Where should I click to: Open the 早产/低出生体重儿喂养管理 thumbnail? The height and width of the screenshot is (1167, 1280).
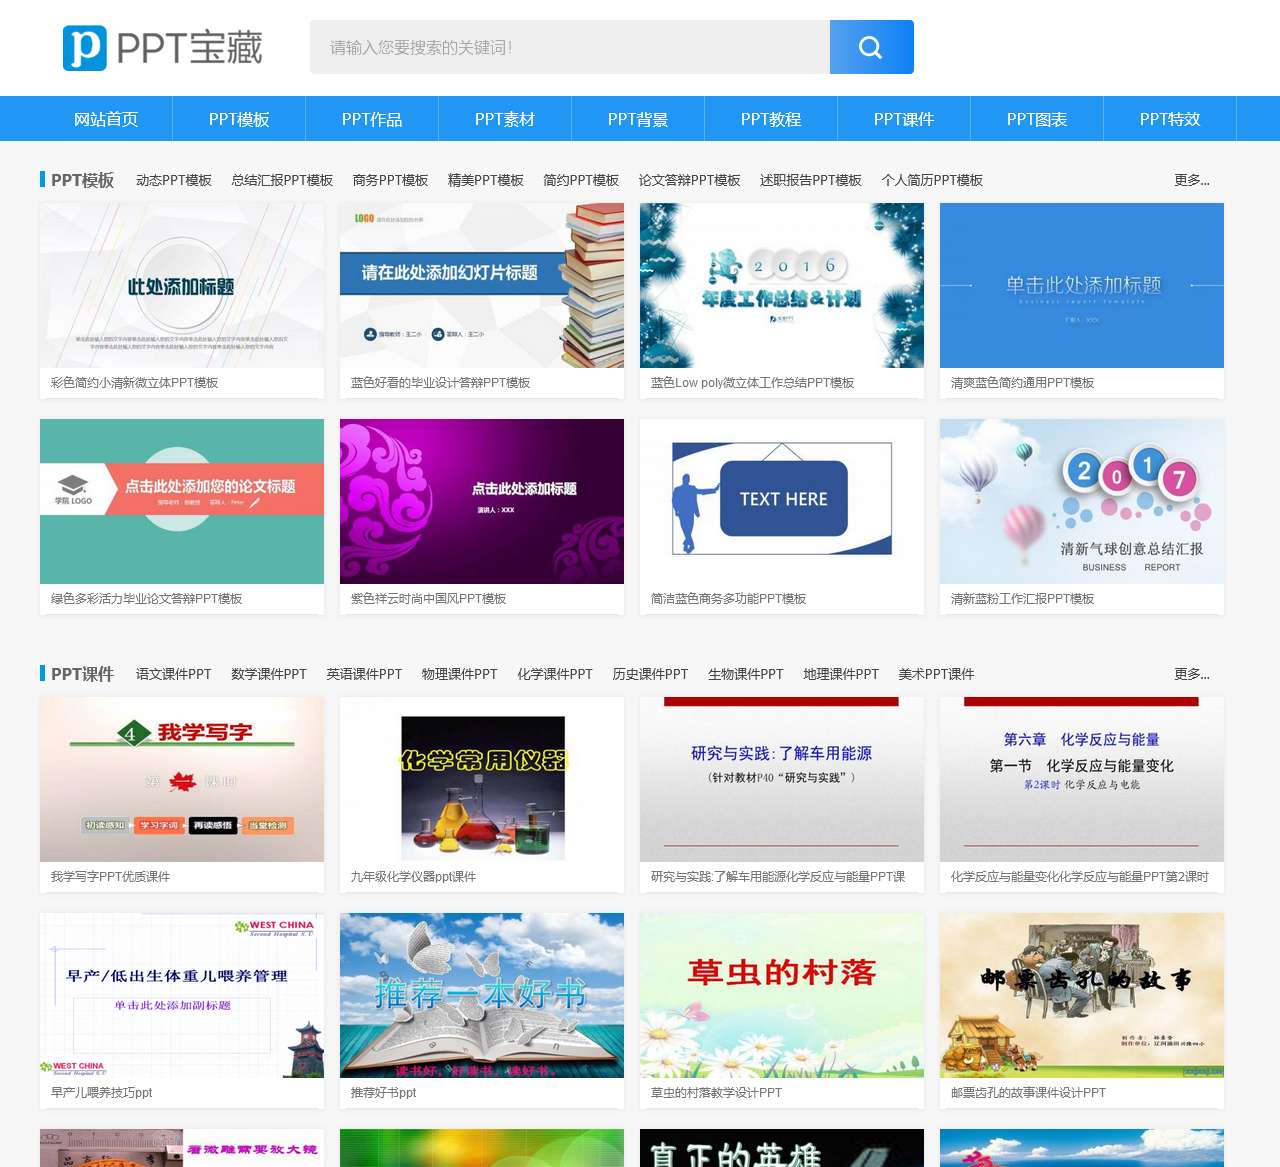point(182,995)
